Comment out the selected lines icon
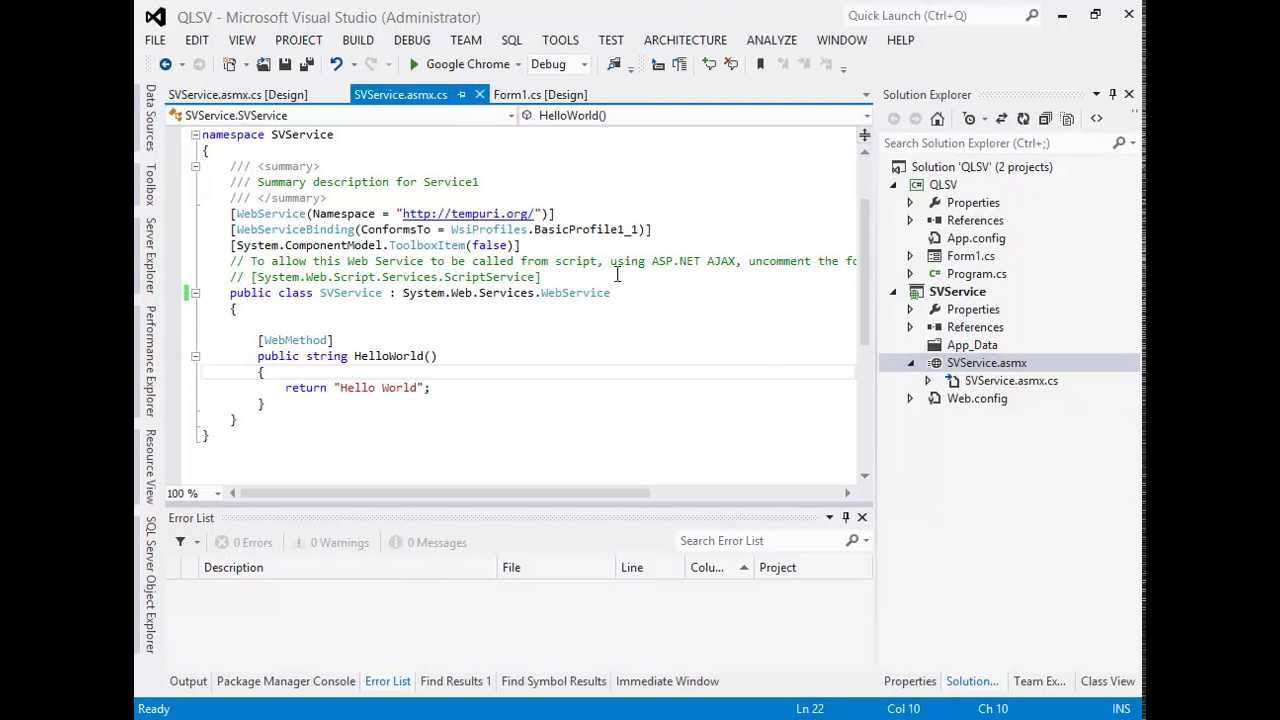This screenshot has height=720, width=1280. click(x=709, y=64)
